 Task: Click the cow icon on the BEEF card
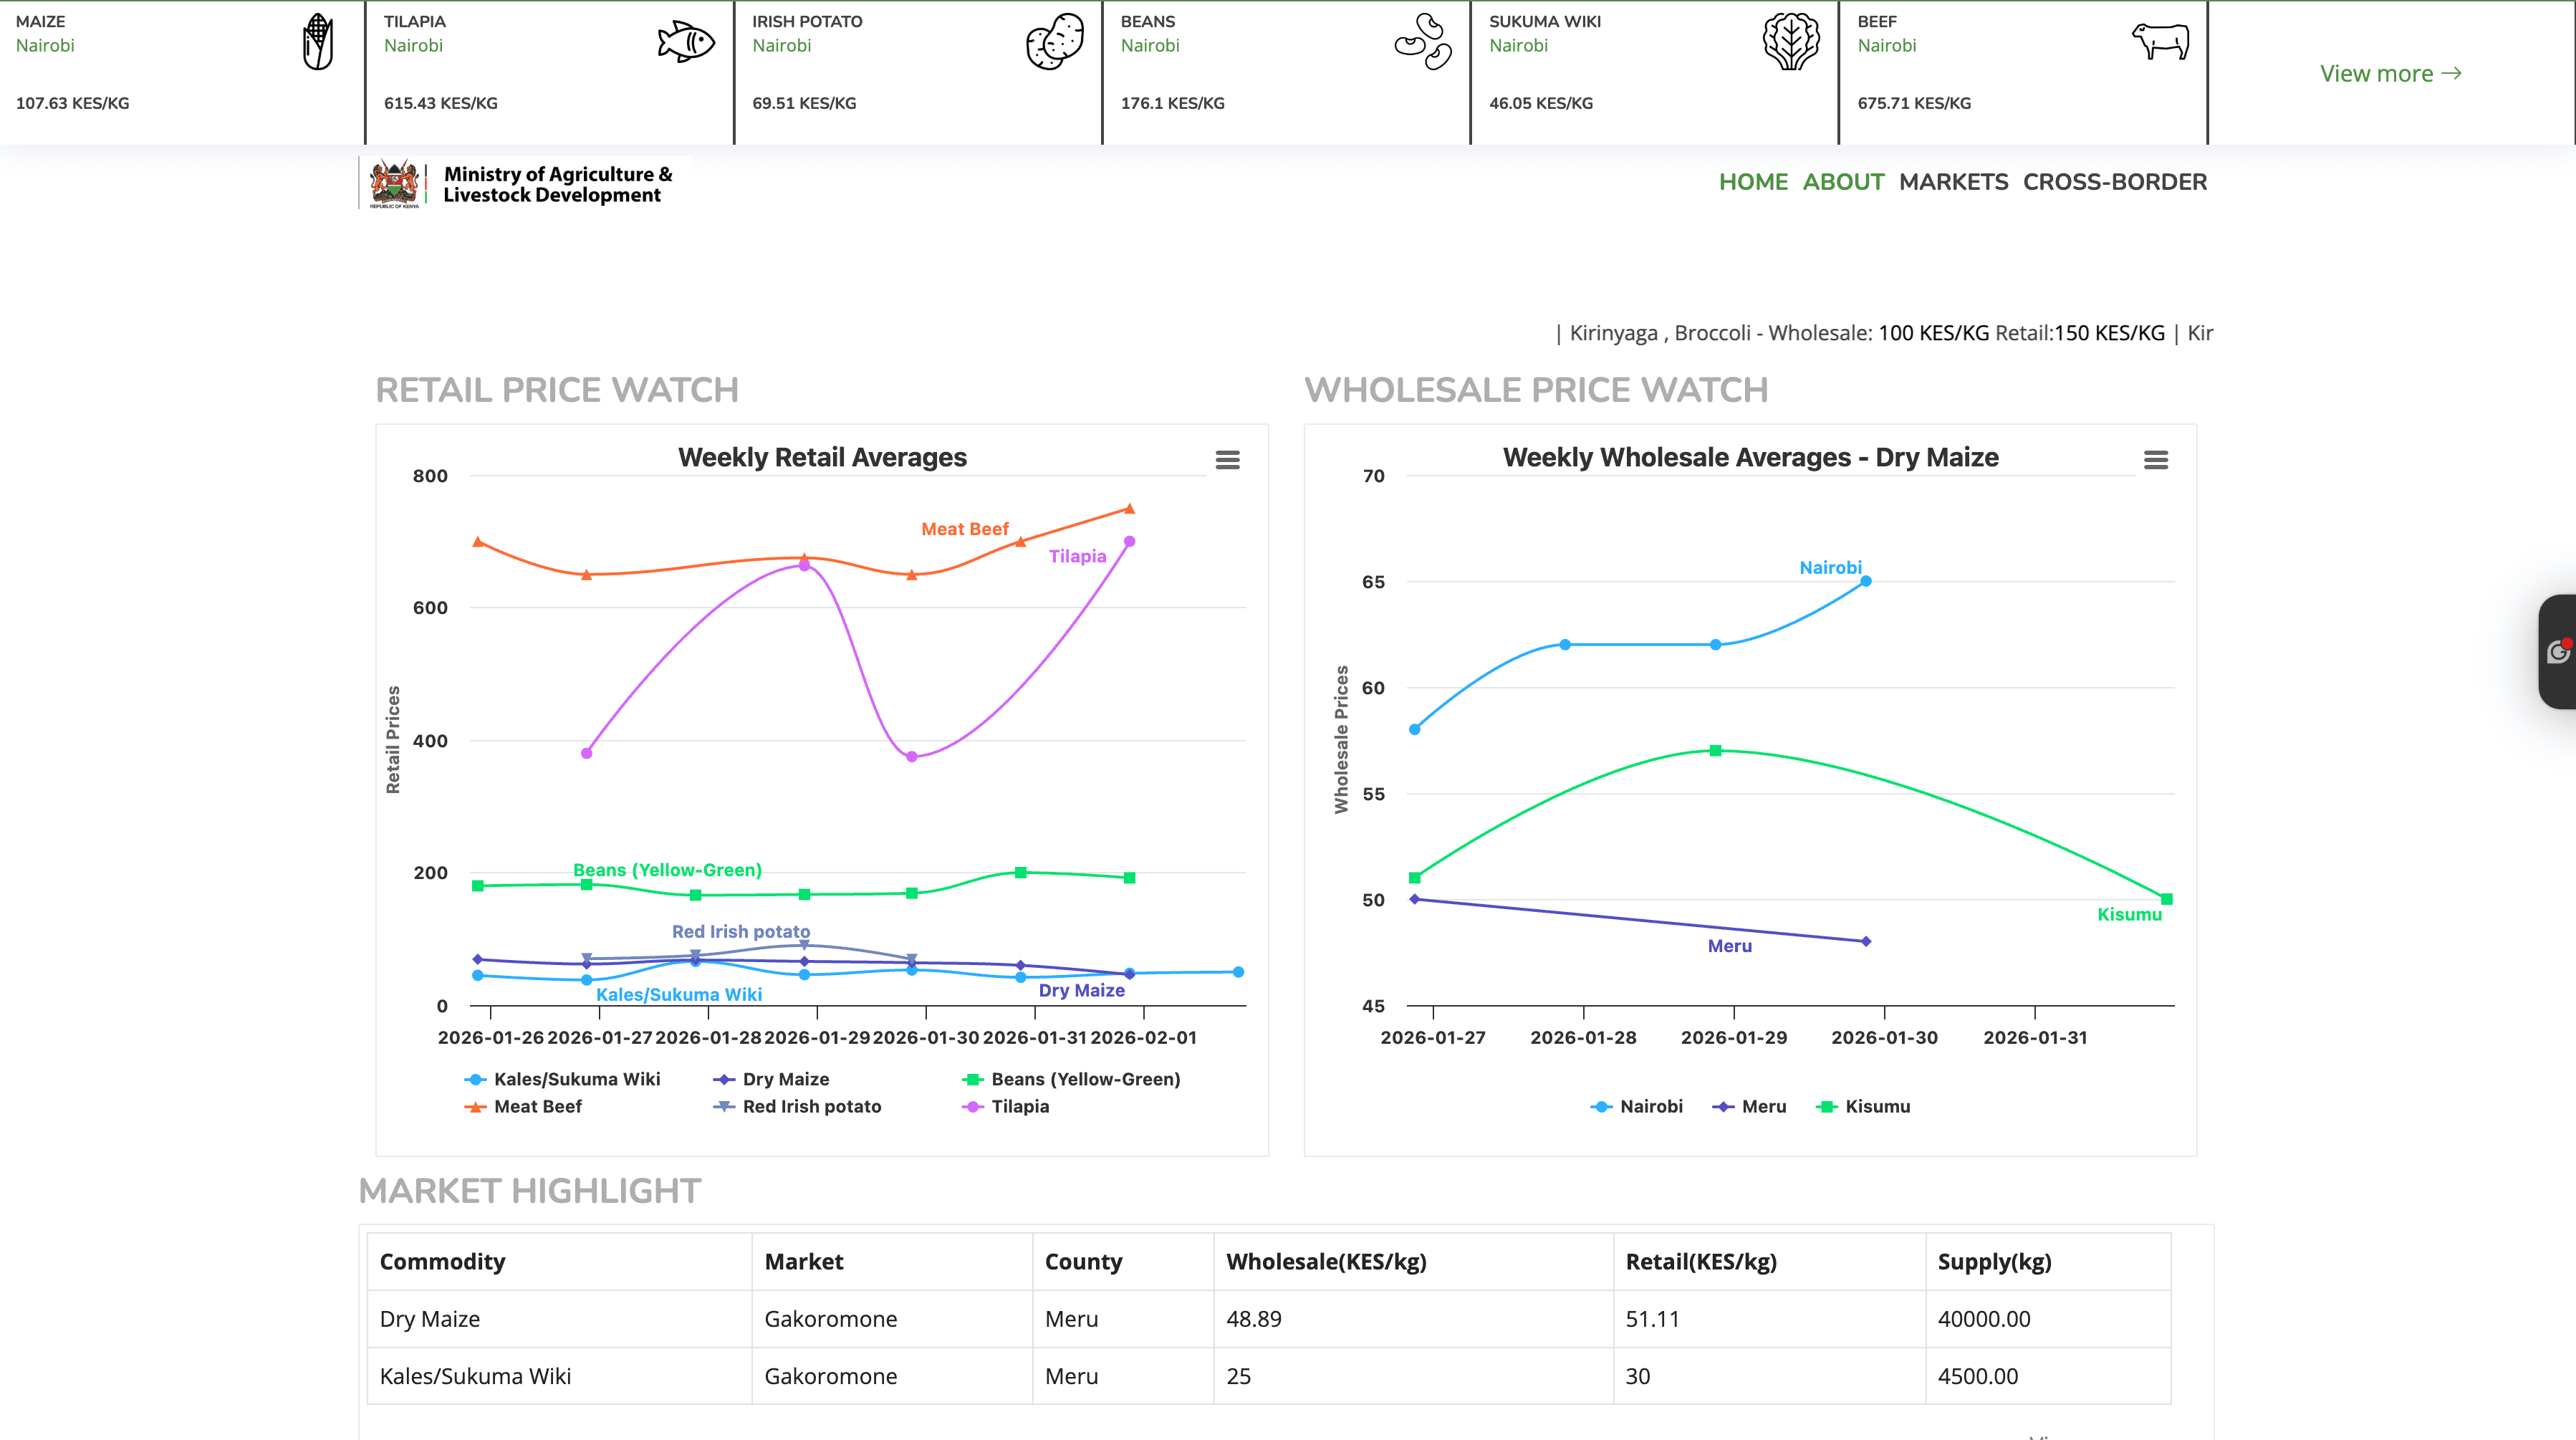2160,44
